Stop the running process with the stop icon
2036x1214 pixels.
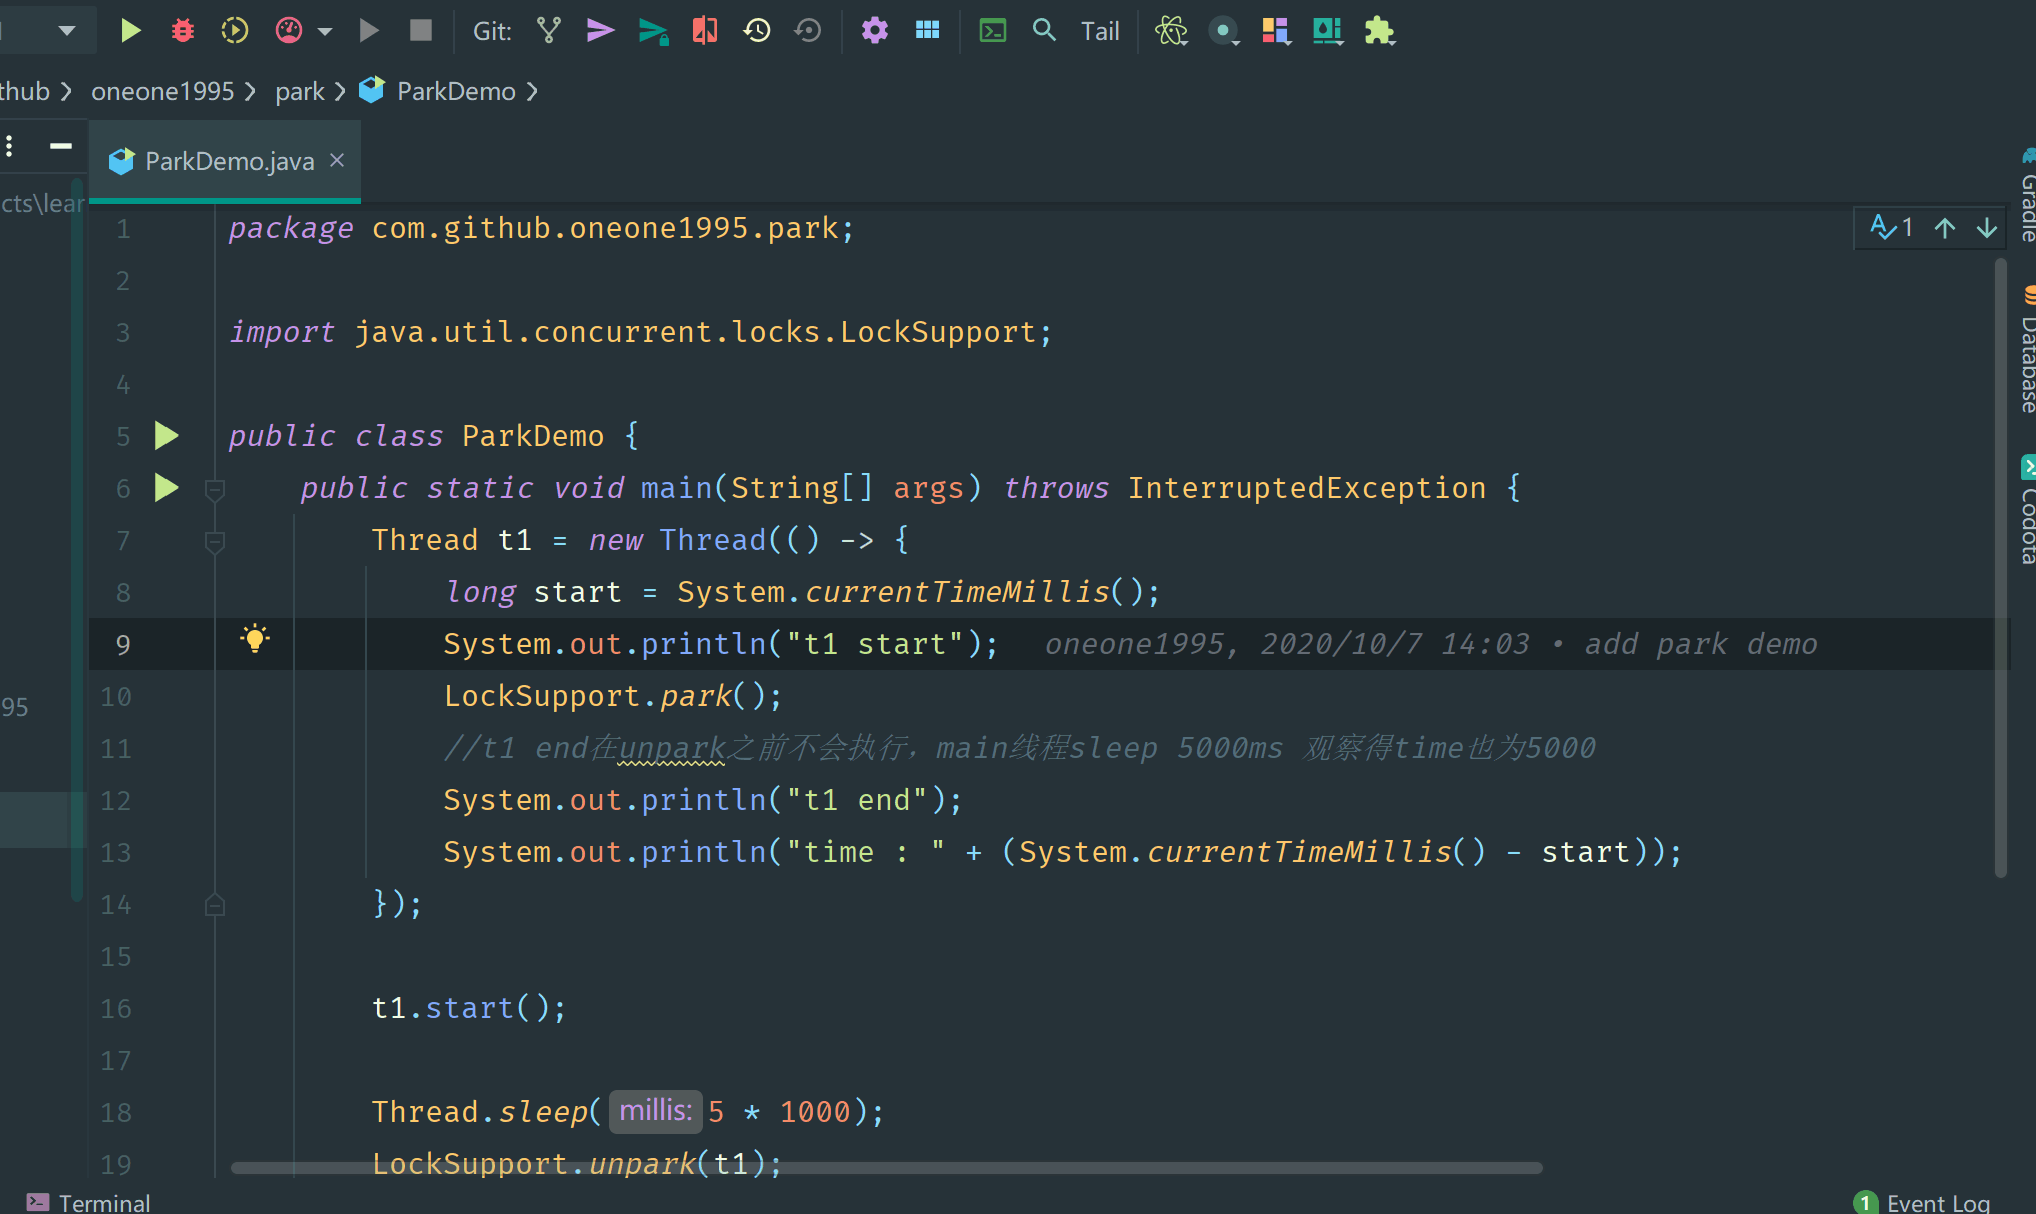click(x=420, y=30)
